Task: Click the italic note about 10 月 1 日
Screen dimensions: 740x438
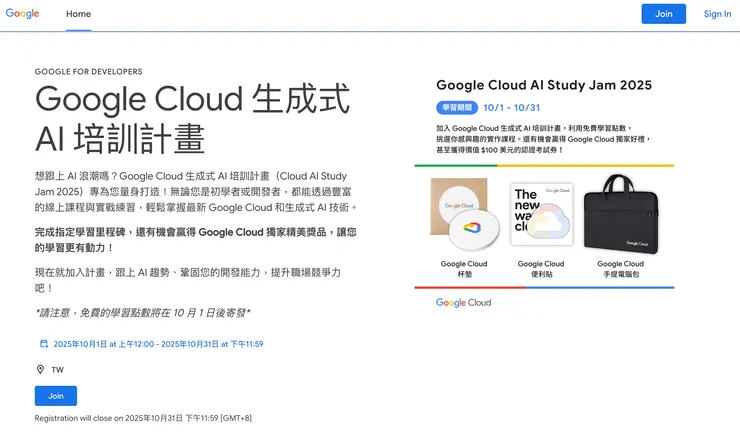Action: click(x=143, y=313)
